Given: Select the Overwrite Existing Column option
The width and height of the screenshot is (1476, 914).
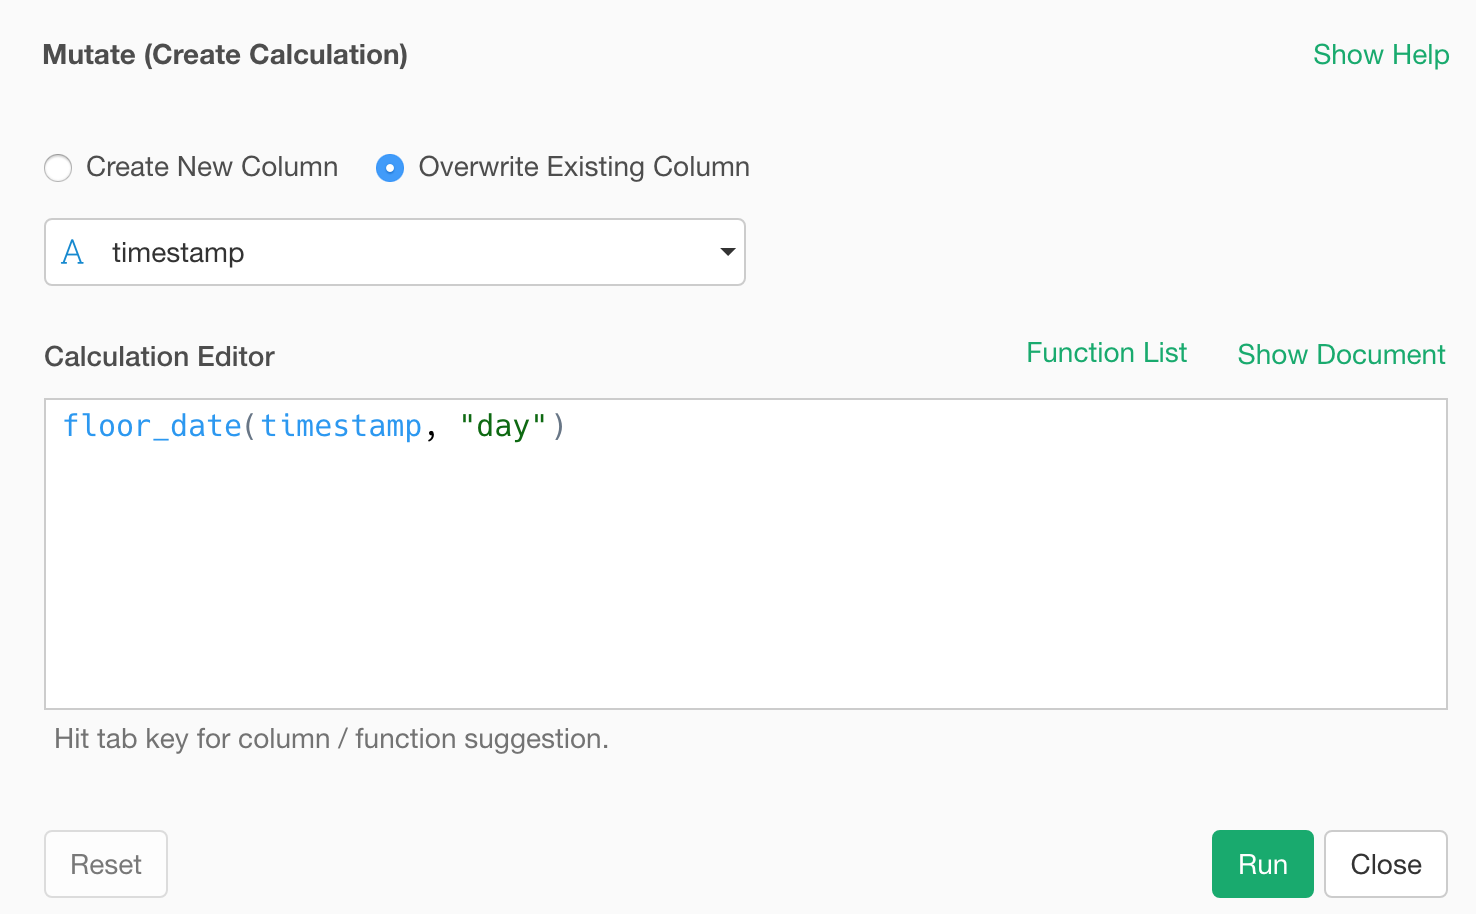Looking at the screenshot, I should 390,168.
